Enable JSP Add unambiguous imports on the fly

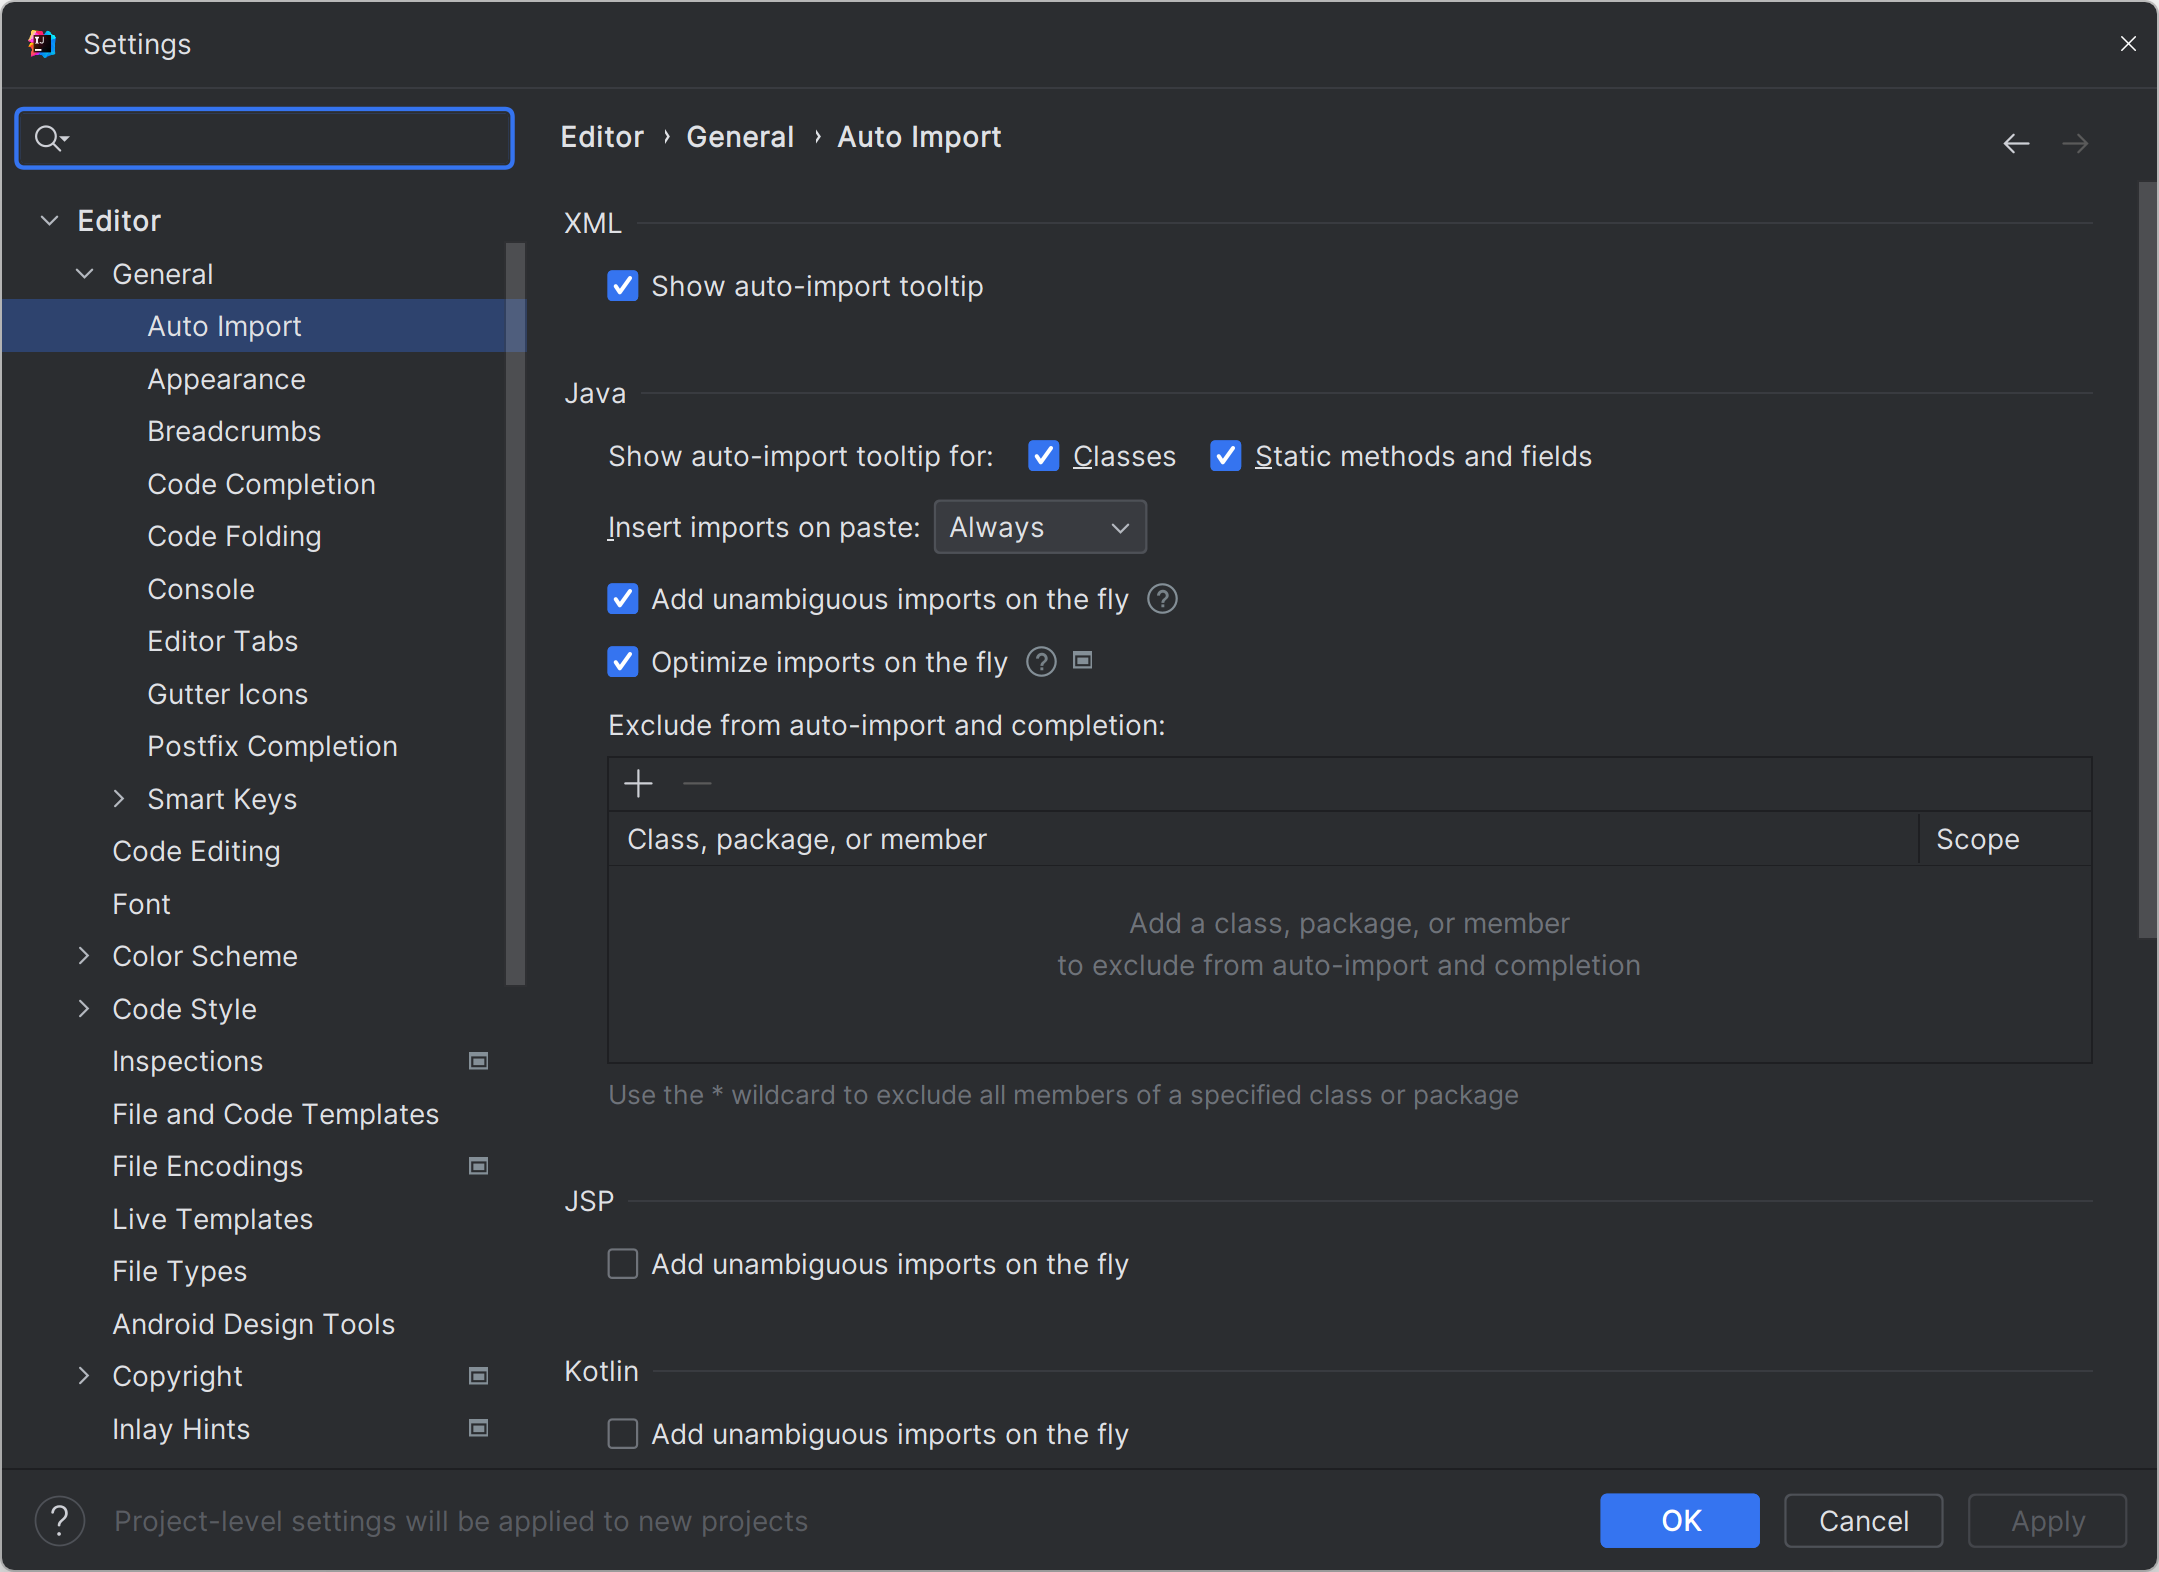(623, 1264)
